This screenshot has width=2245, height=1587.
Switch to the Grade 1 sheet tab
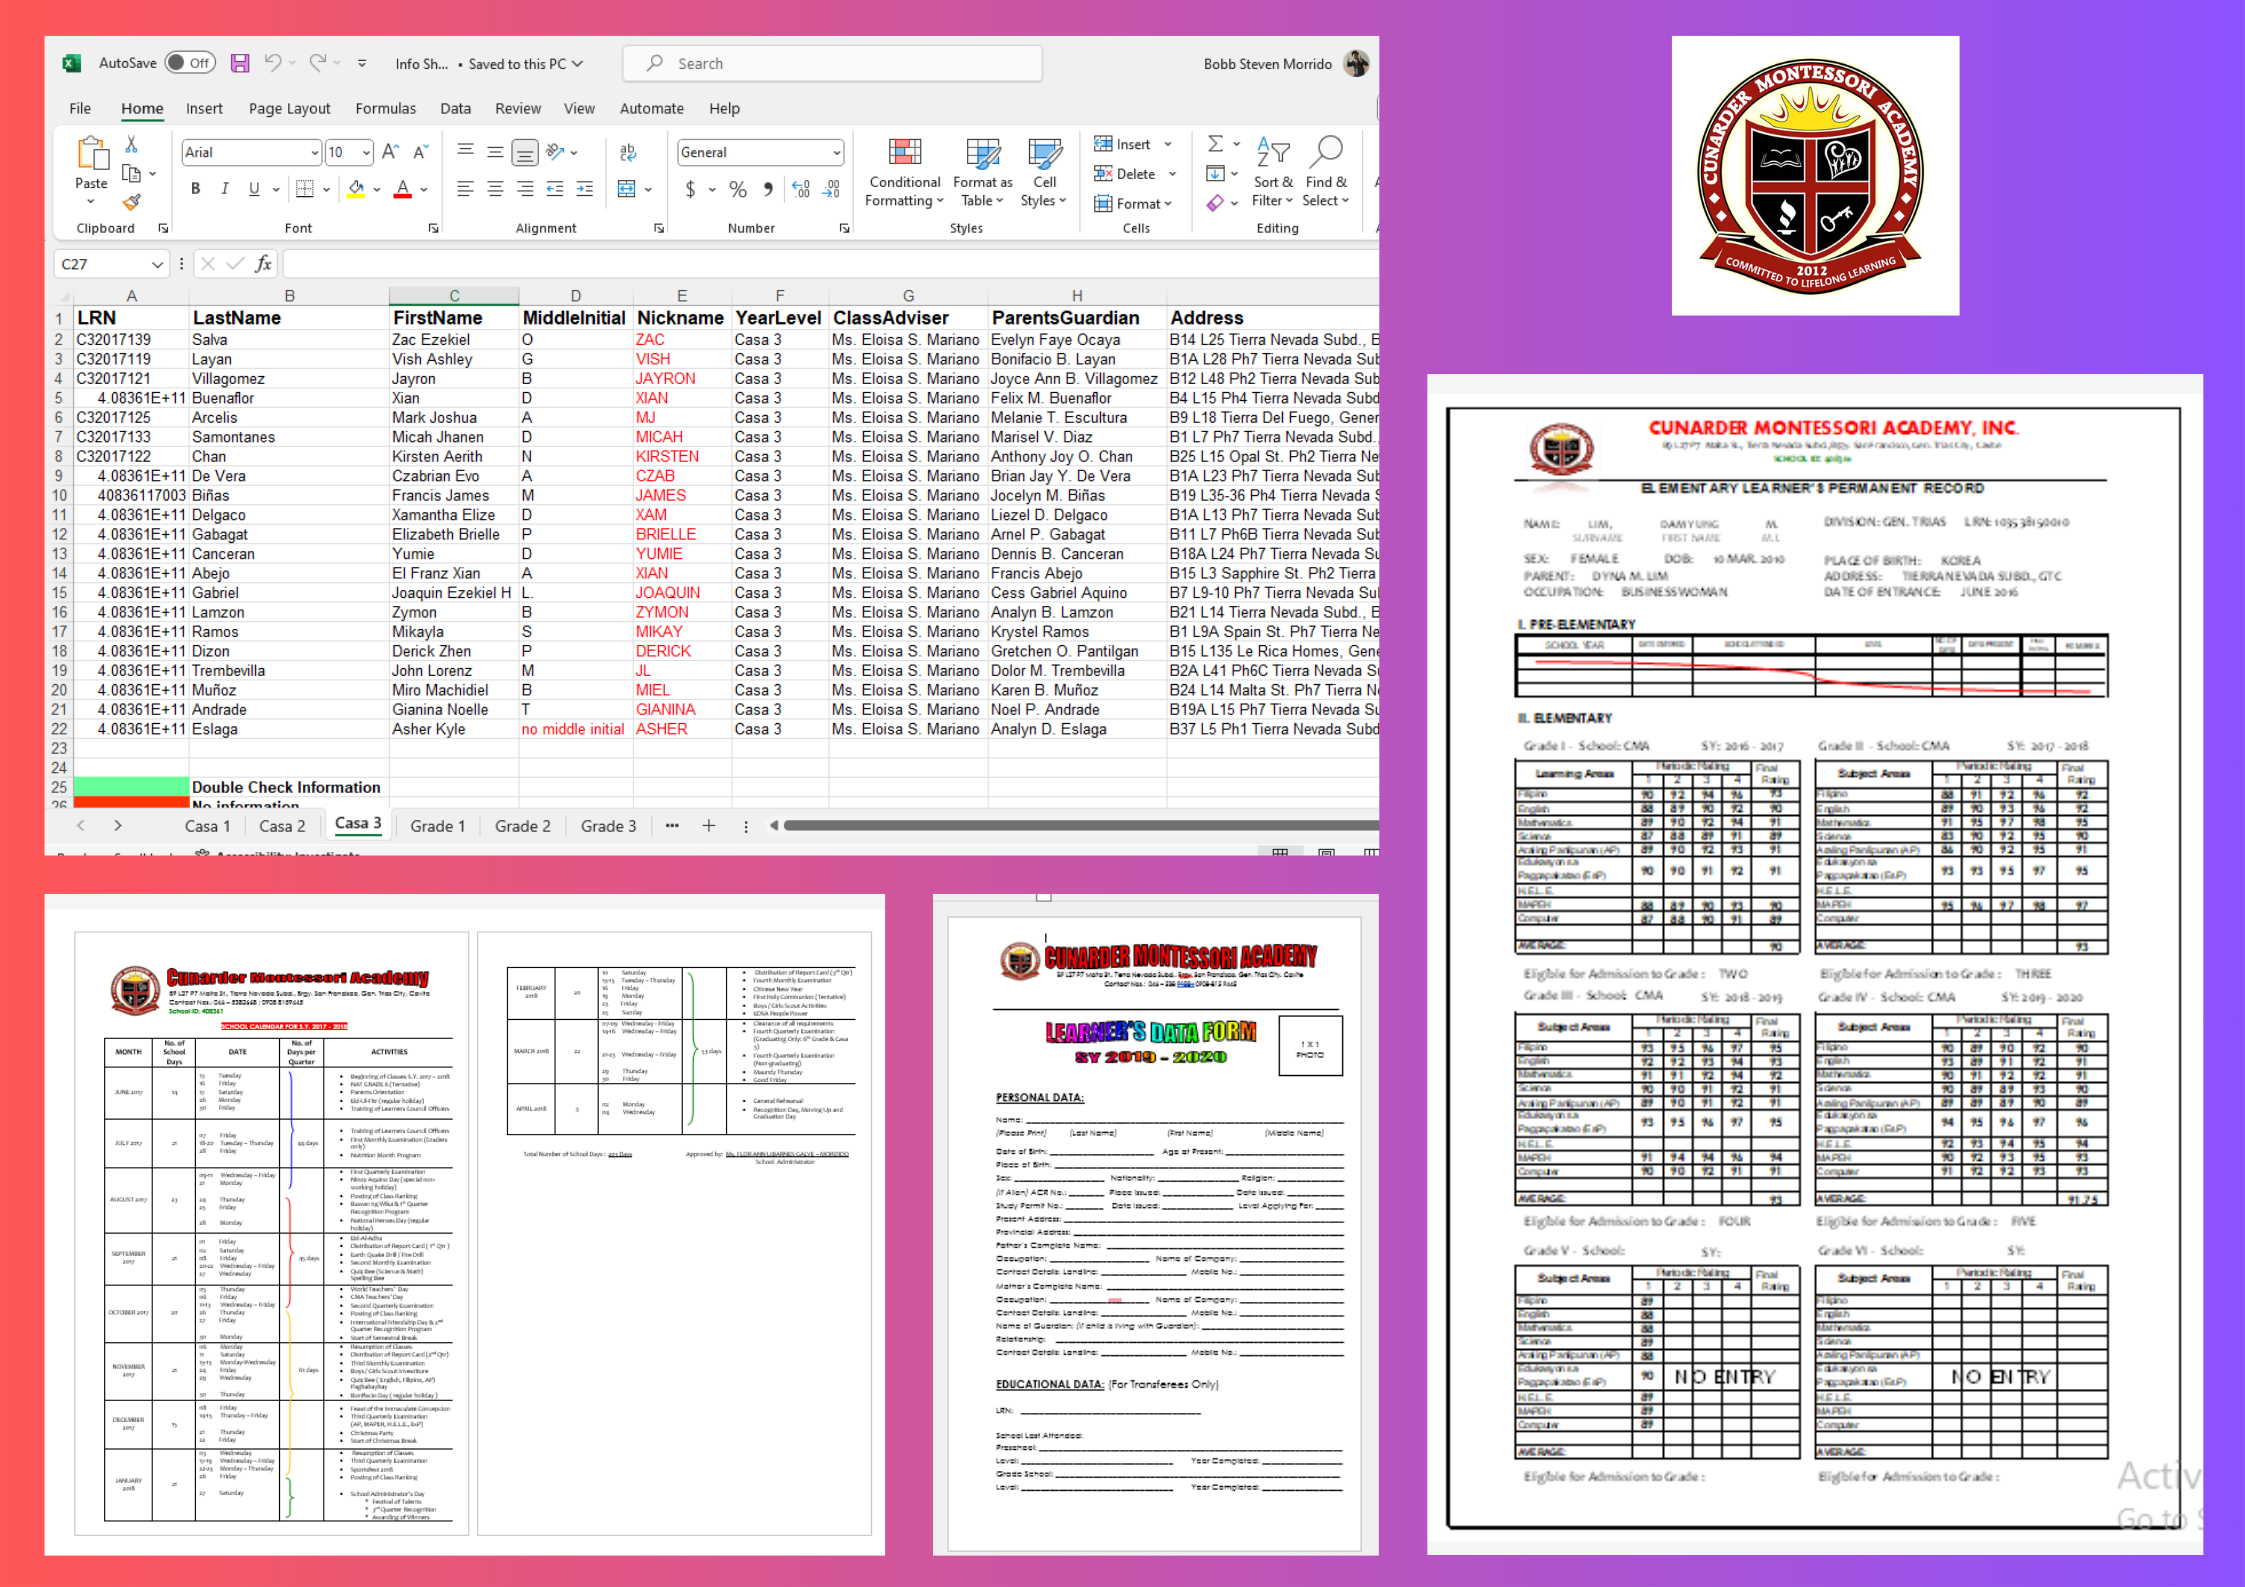point(437,826)
